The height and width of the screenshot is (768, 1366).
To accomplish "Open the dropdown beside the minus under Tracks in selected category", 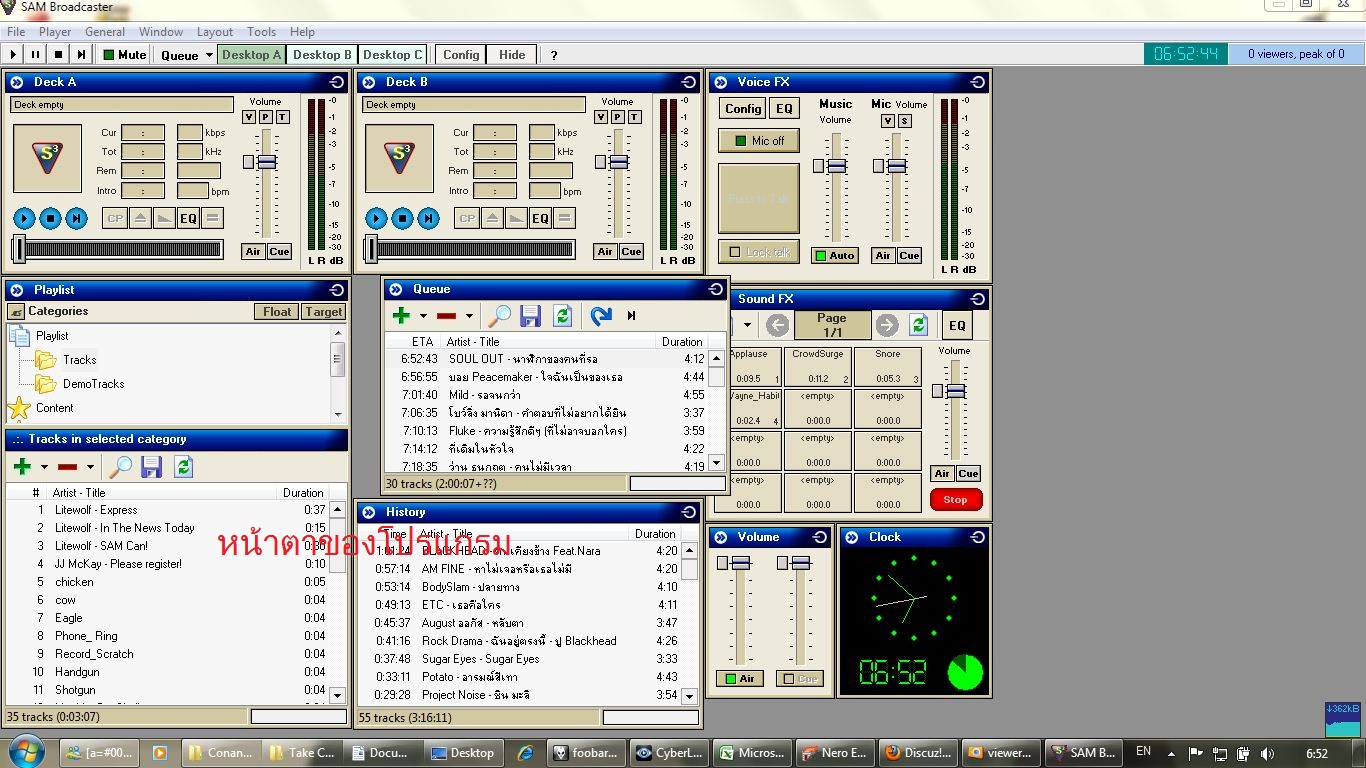I will [x=90, y=467].
